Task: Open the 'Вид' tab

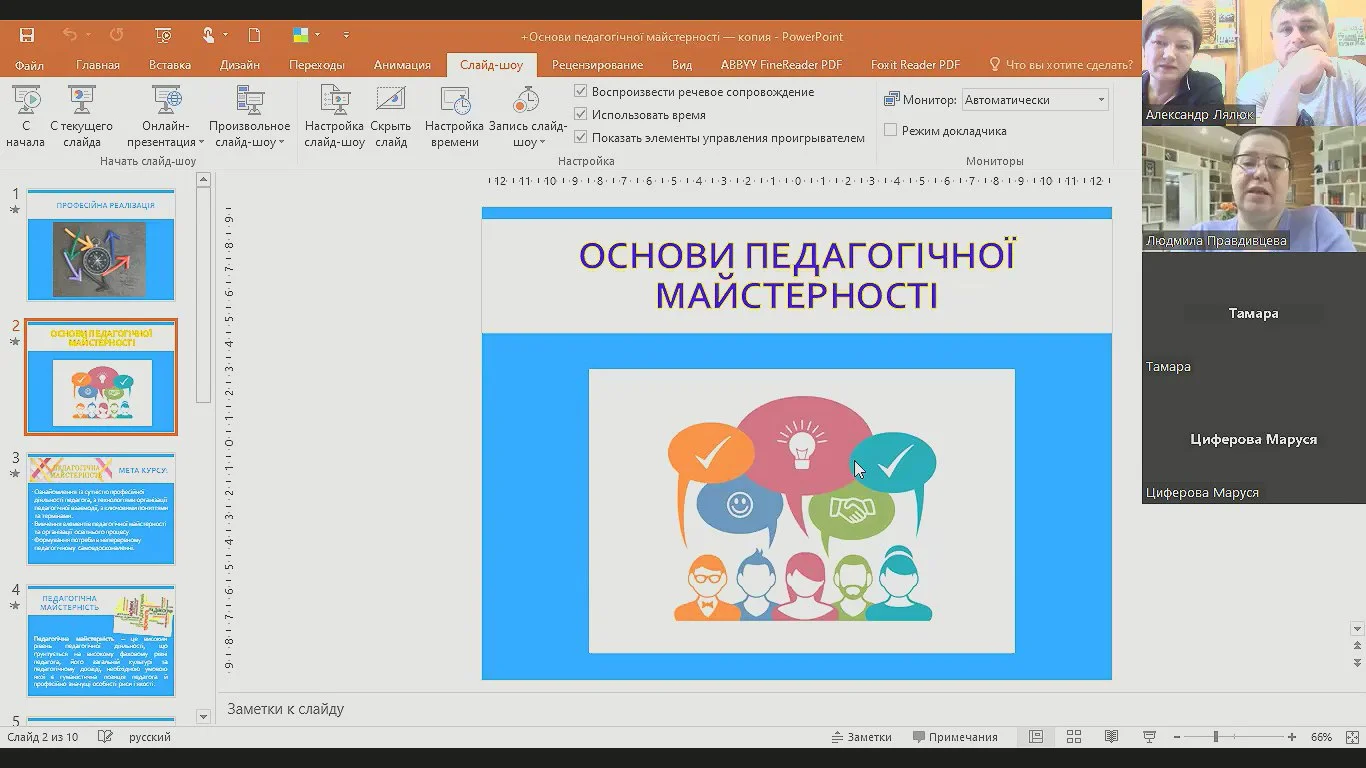Action: click(682, 64)
